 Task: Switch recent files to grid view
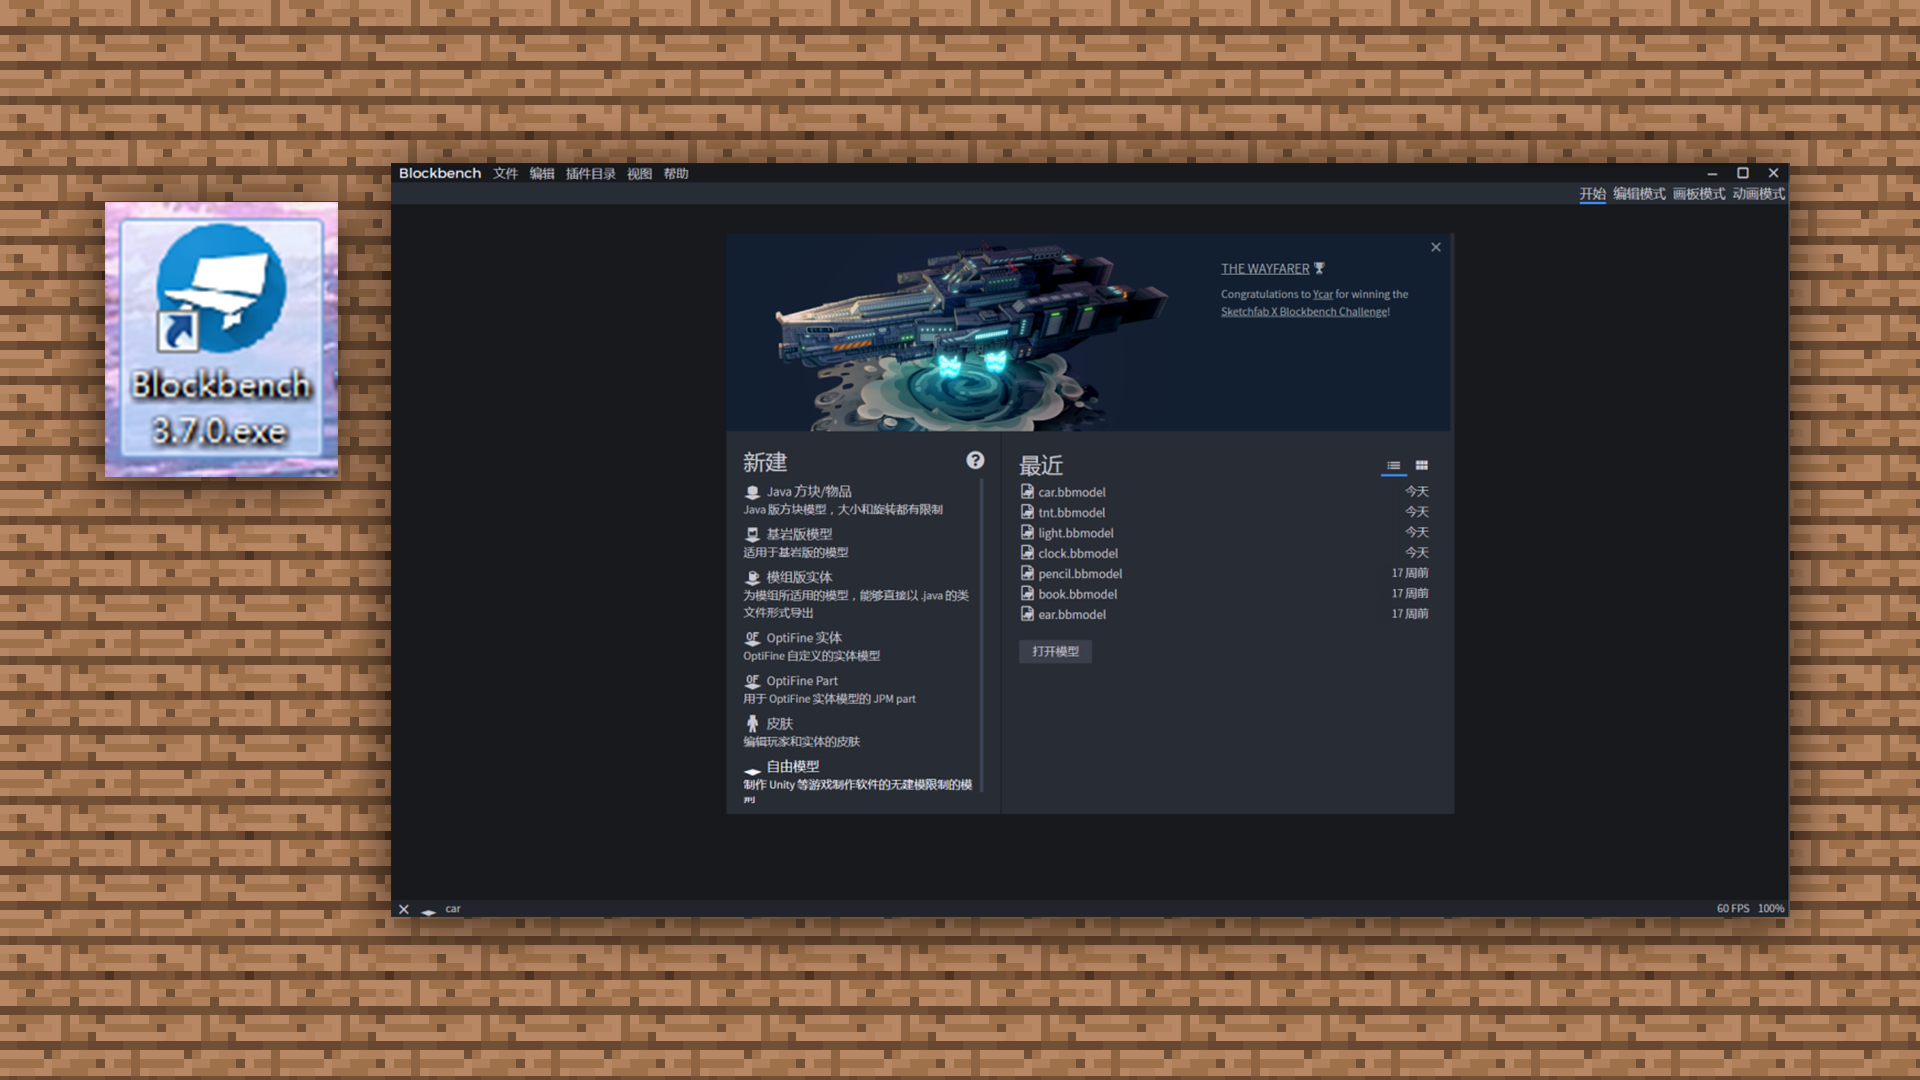coord(1422,465)
